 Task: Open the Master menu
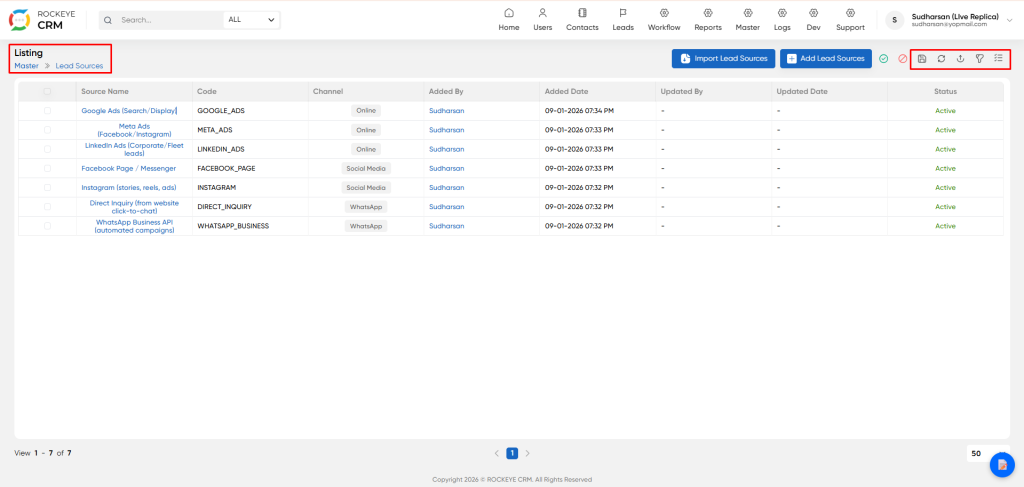(x=747, y=20)
